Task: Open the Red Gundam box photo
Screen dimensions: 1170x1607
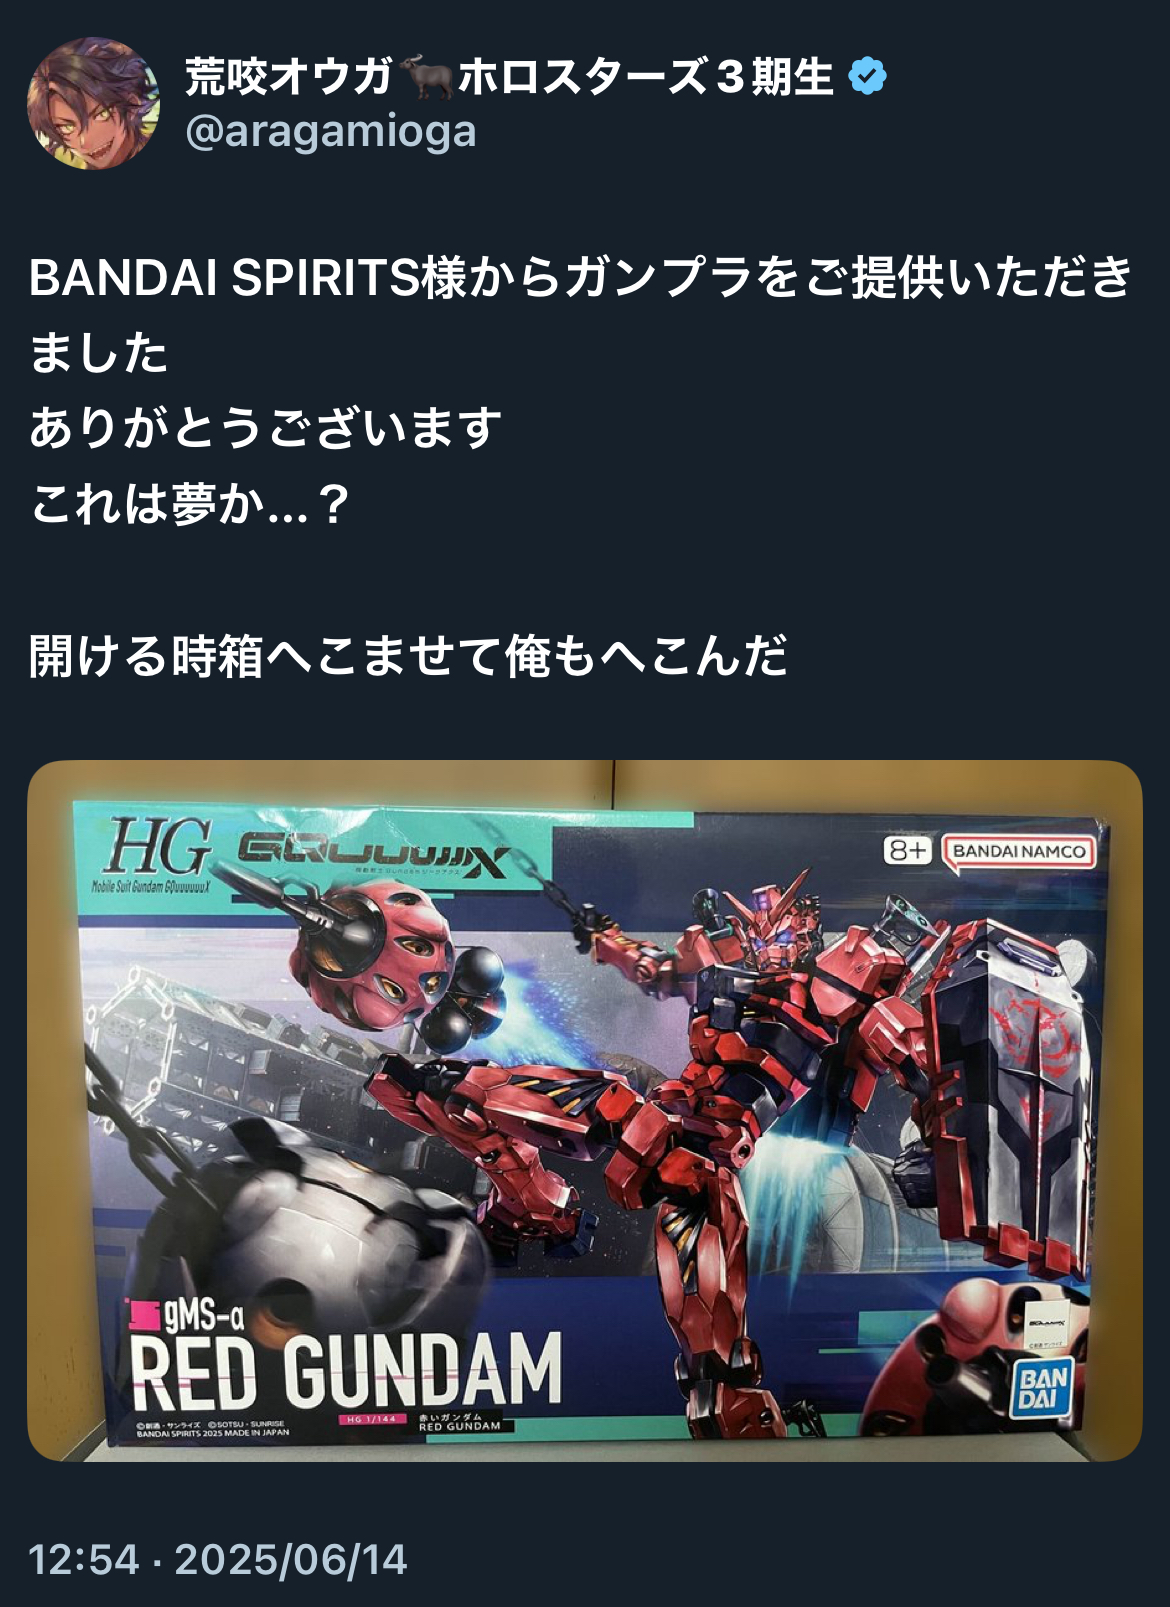Action: pyautogui.click(x=585, y=1111)
